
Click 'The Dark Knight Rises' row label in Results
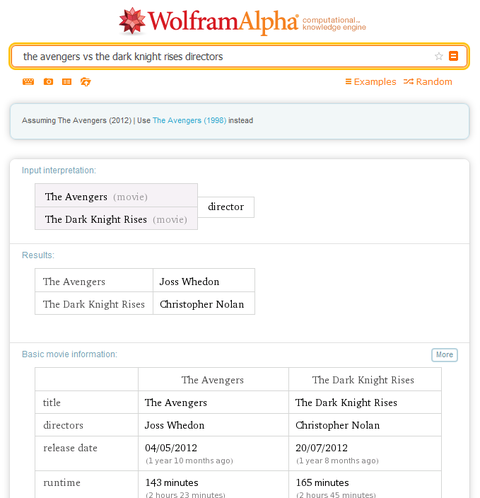[94, 304]
